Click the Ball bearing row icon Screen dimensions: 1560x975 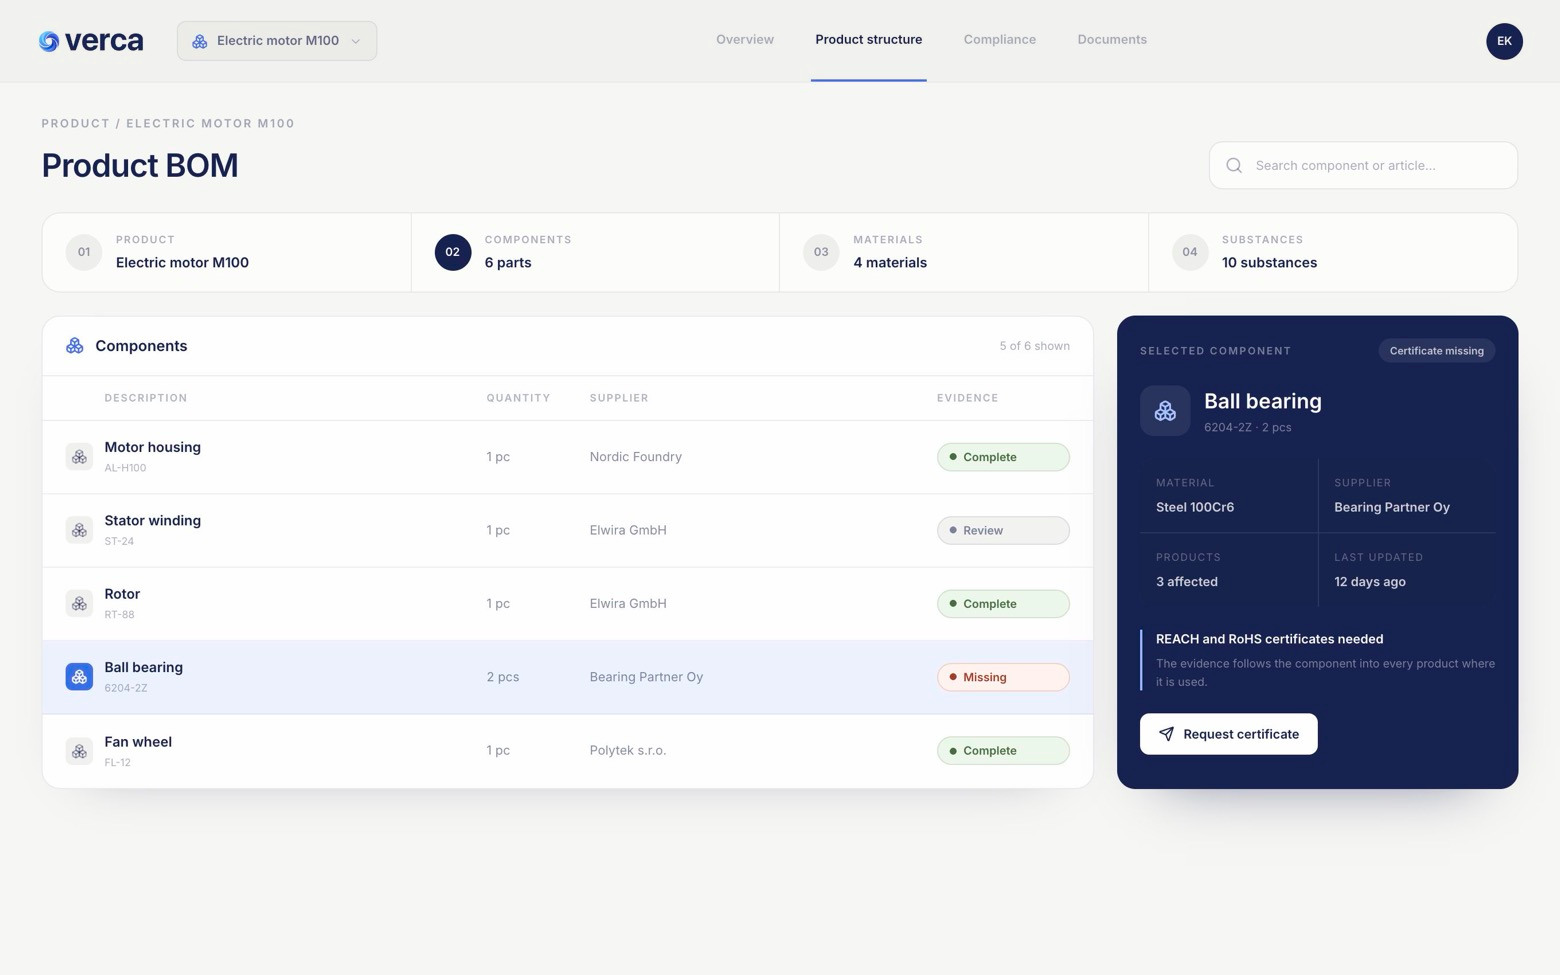(79, 677)
